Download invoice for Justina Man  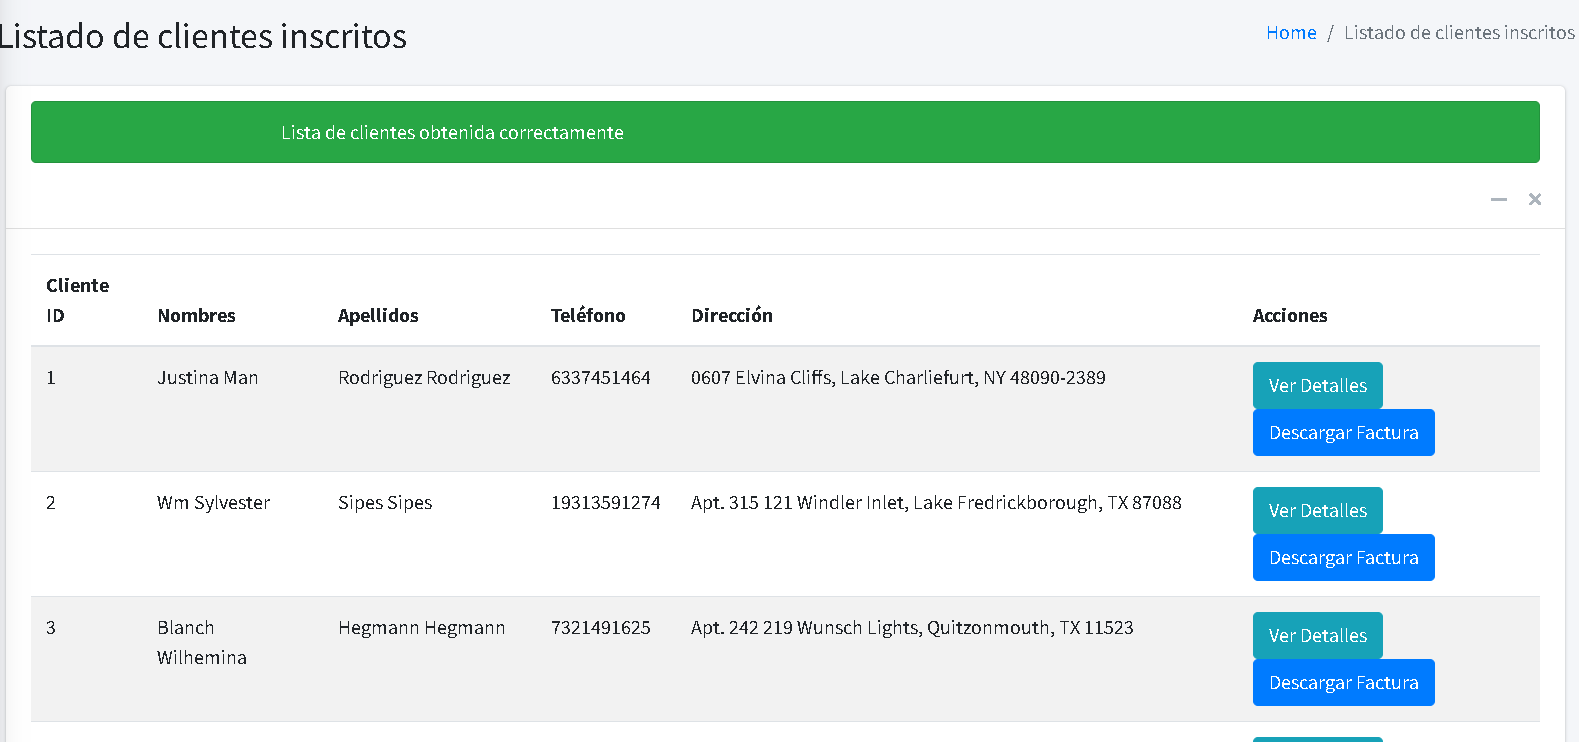click(1343, 432)
